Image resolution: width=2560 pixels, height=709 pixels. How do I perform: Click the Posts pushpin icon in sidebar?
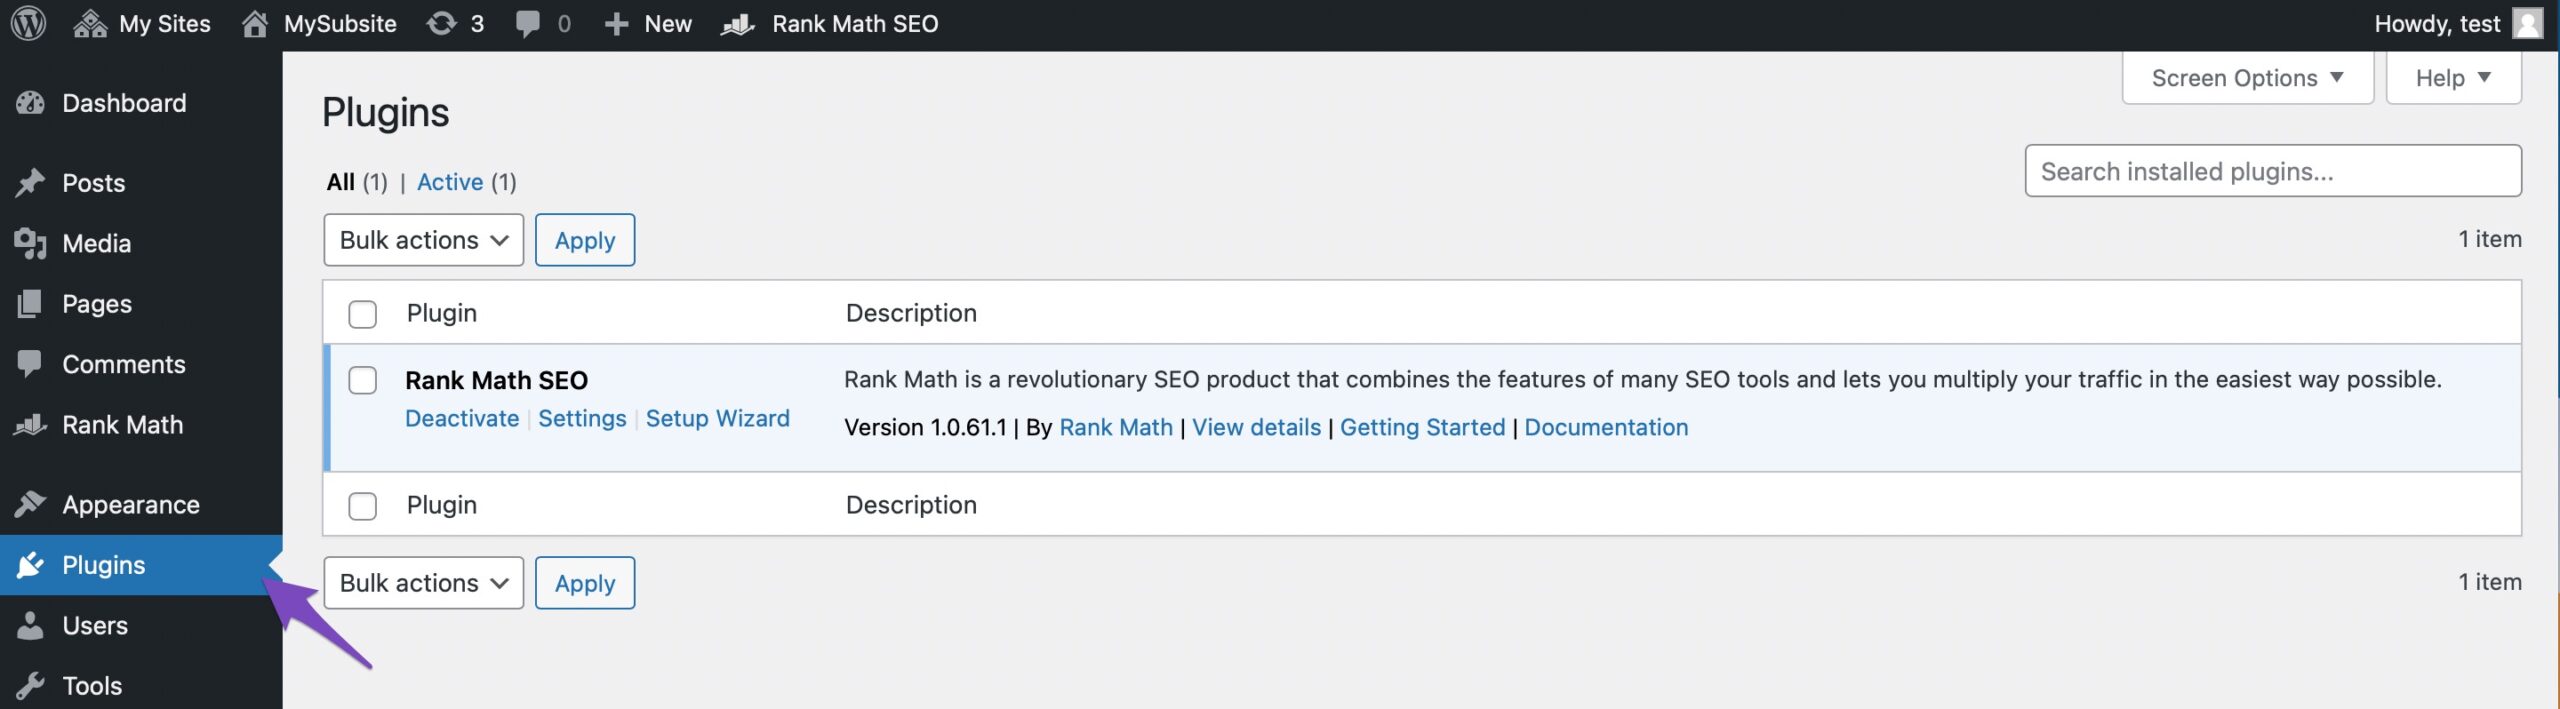[x=30, y=183]
